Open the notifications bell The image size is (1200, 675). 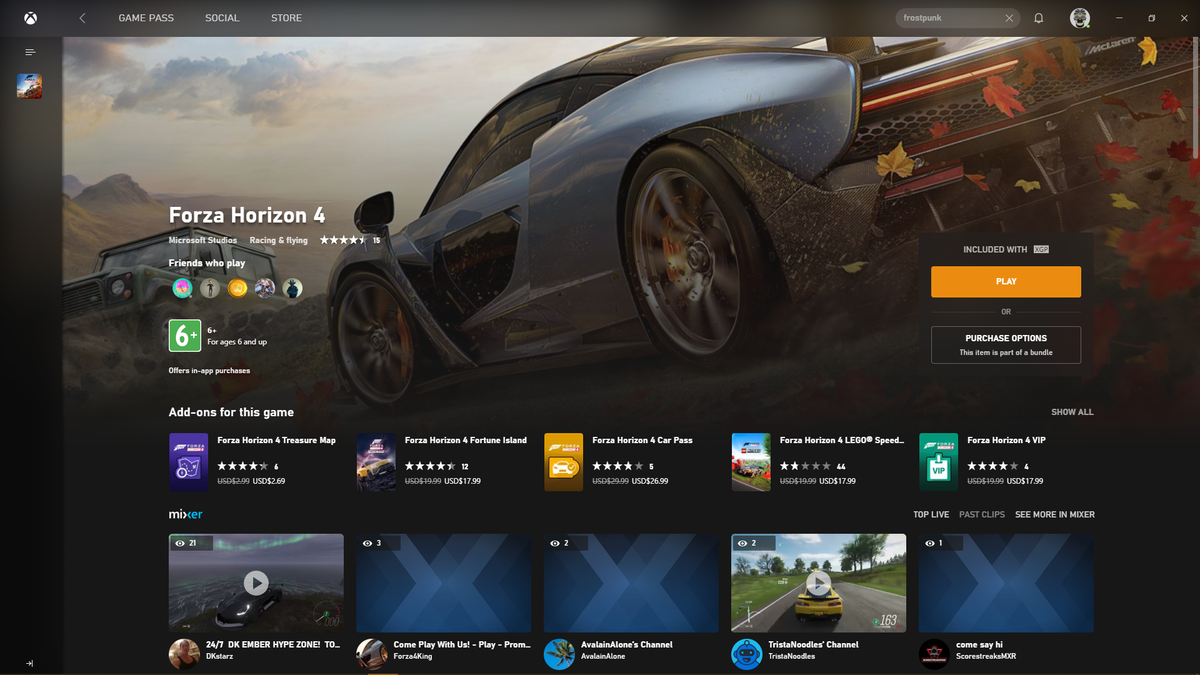click(x=1039, y=18)
